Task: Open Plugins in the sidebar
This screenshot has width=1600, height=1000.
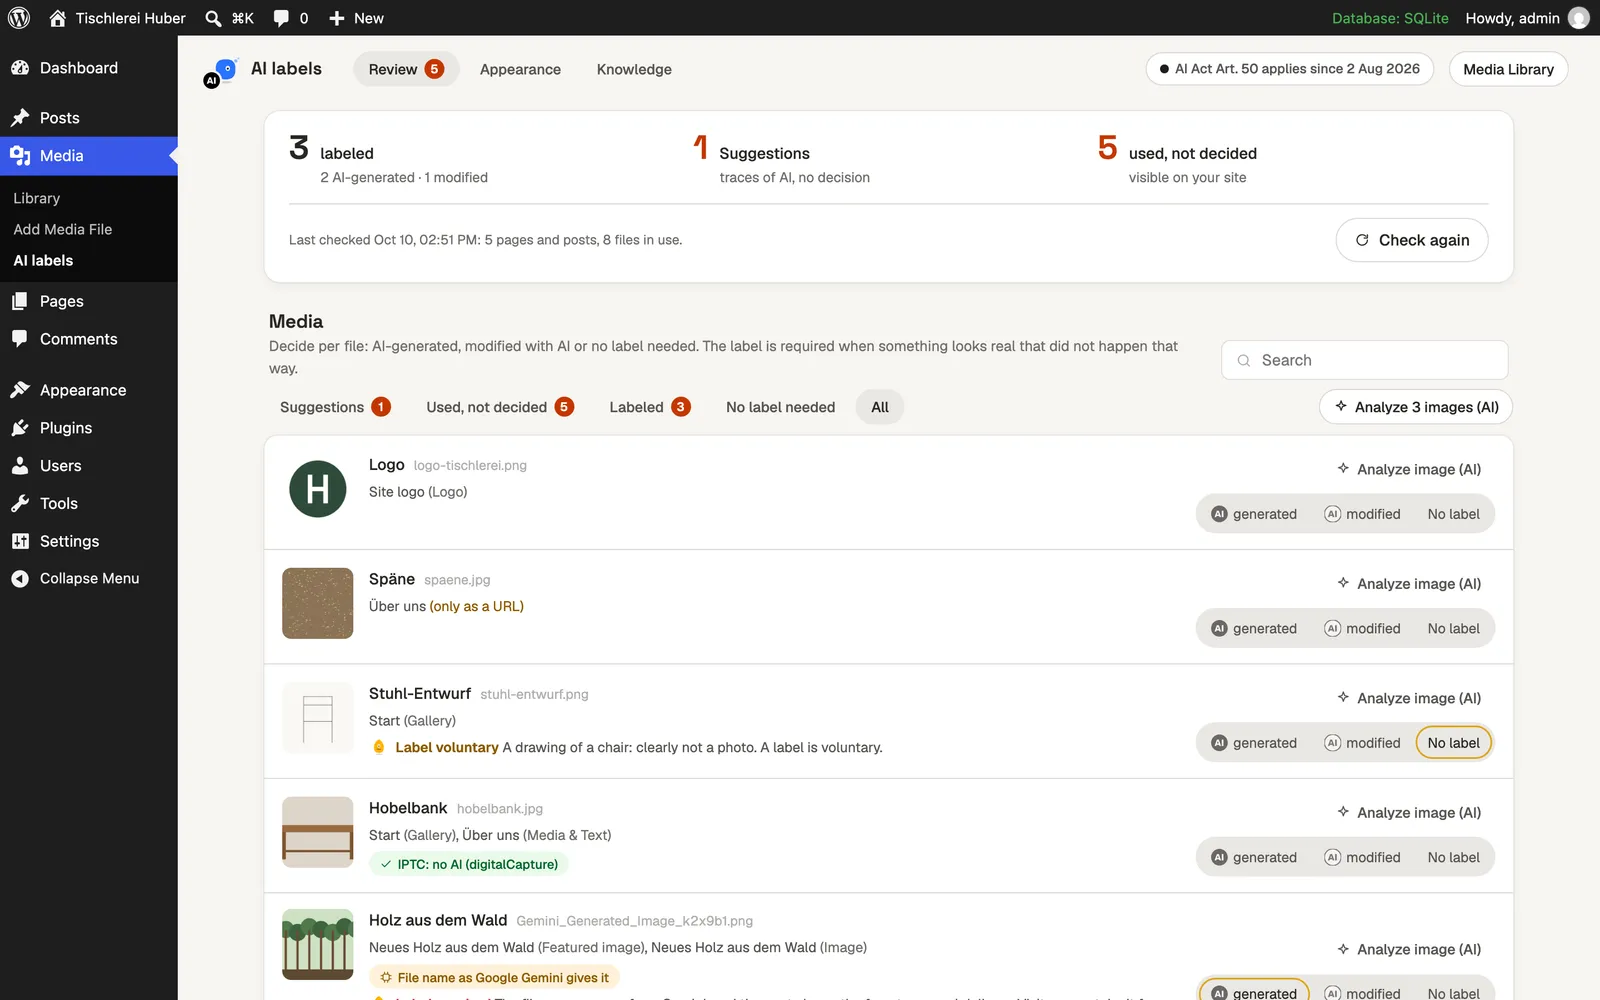Action: [x=89, y=428]
